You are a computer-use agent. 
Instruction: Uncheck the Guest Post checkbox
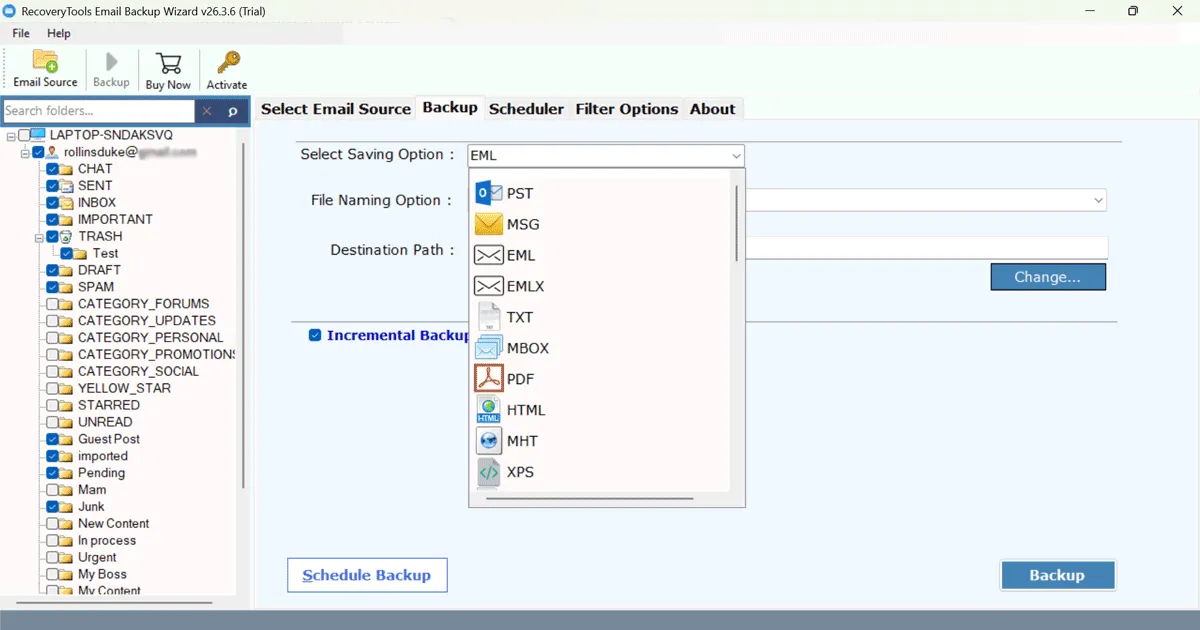click(52, 439)
